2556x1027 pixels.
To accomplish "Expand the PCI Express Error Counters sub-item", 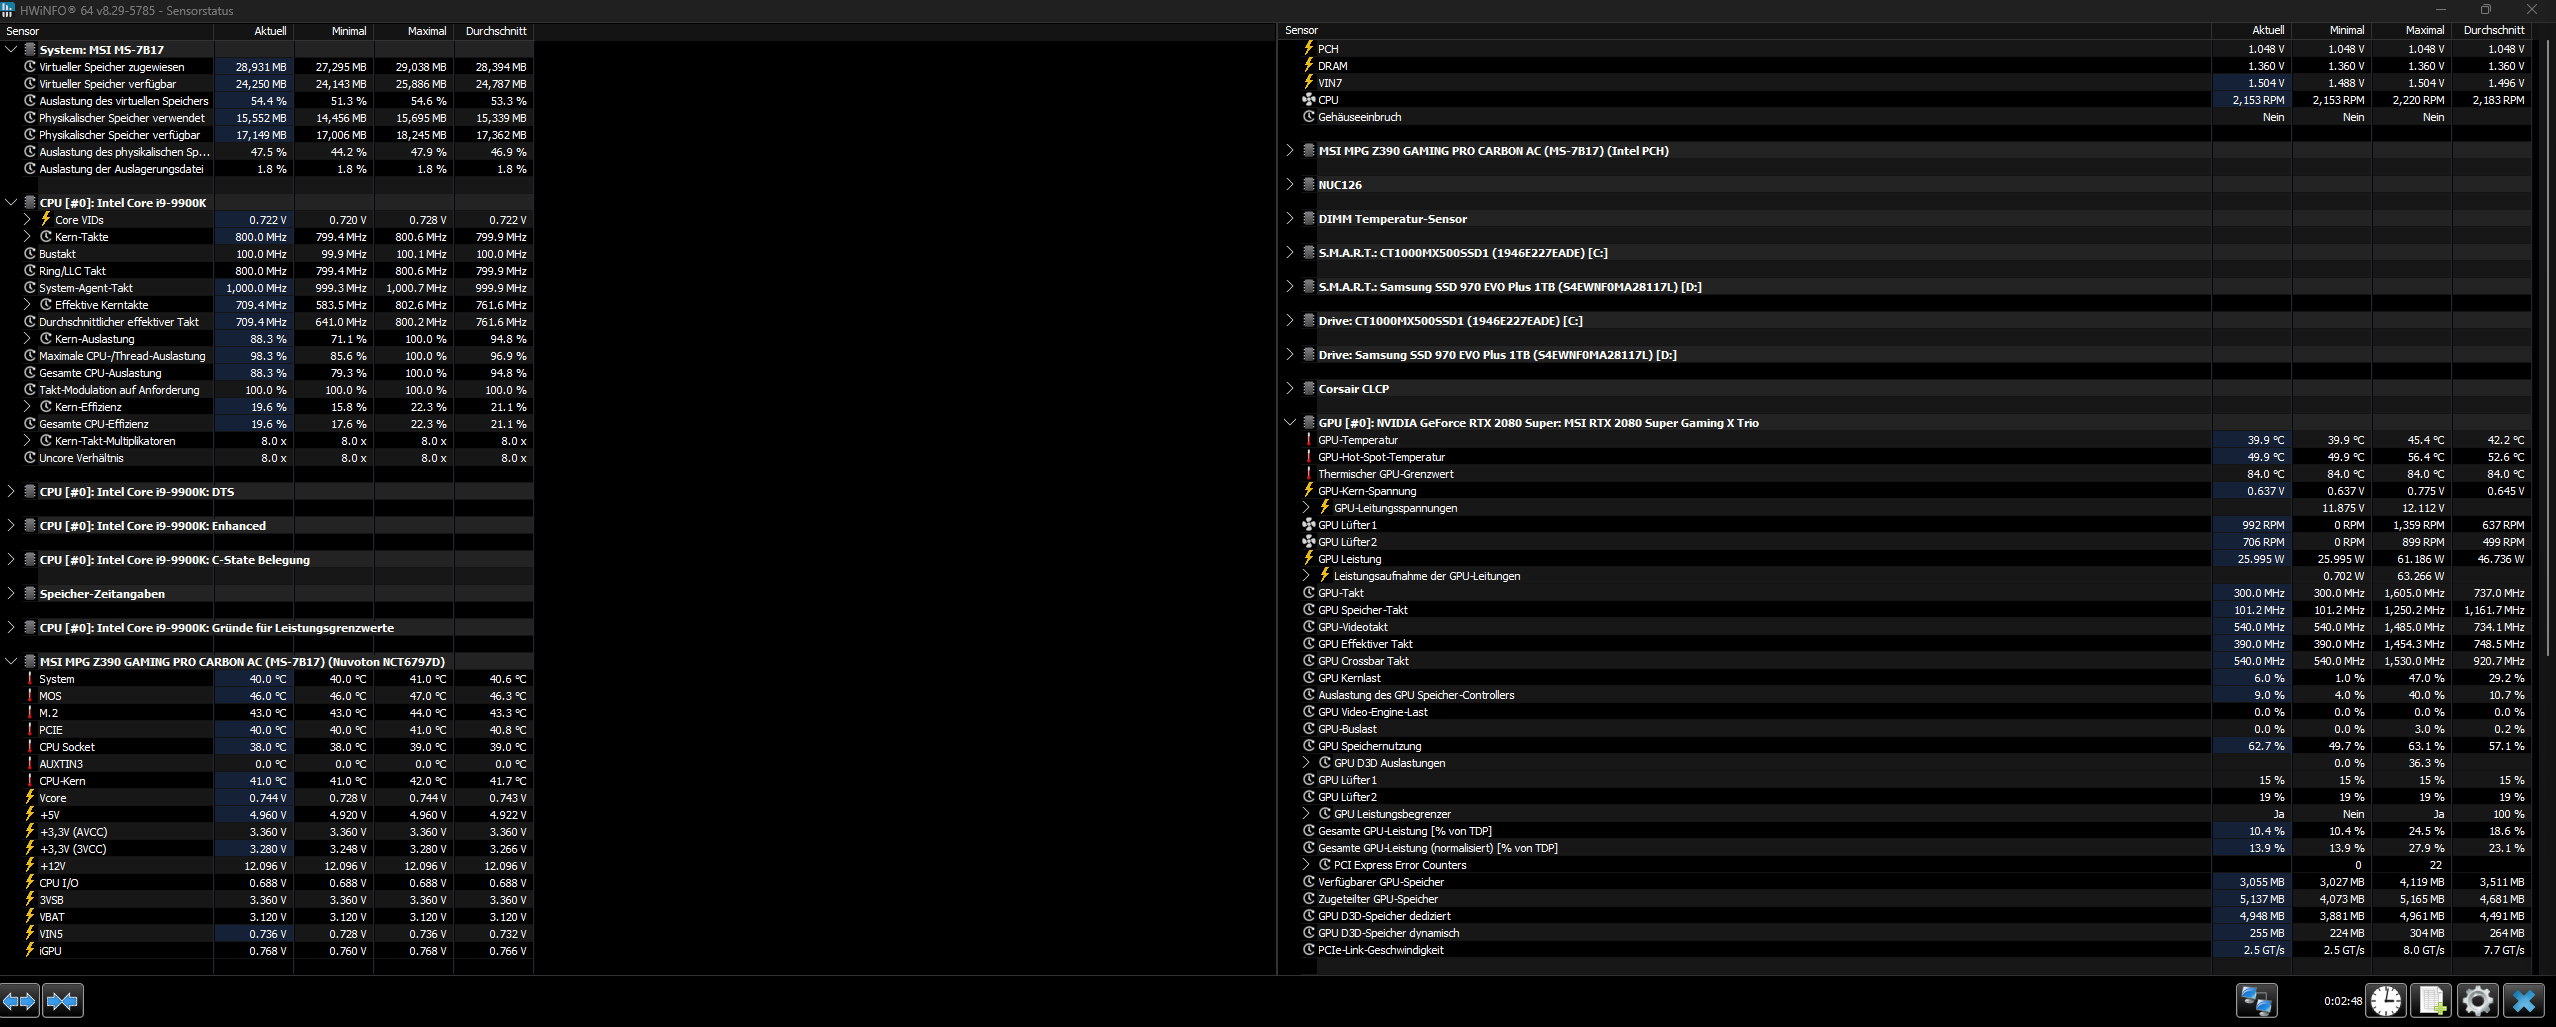I will (1306, 865).
